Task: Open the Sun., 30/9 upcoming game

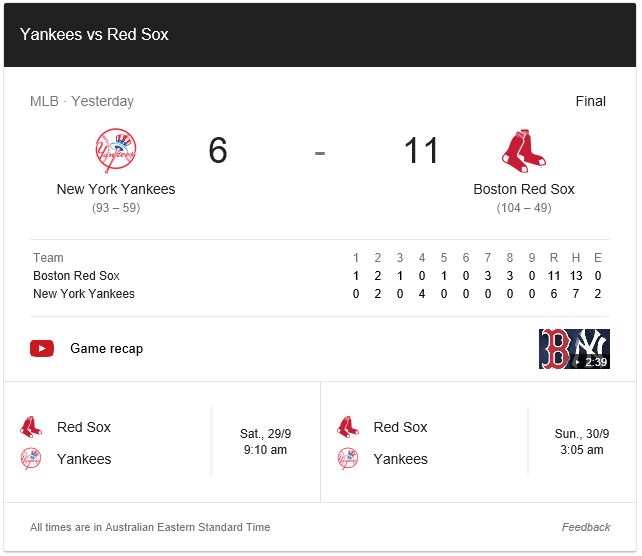Action: [x=478, y=442]
